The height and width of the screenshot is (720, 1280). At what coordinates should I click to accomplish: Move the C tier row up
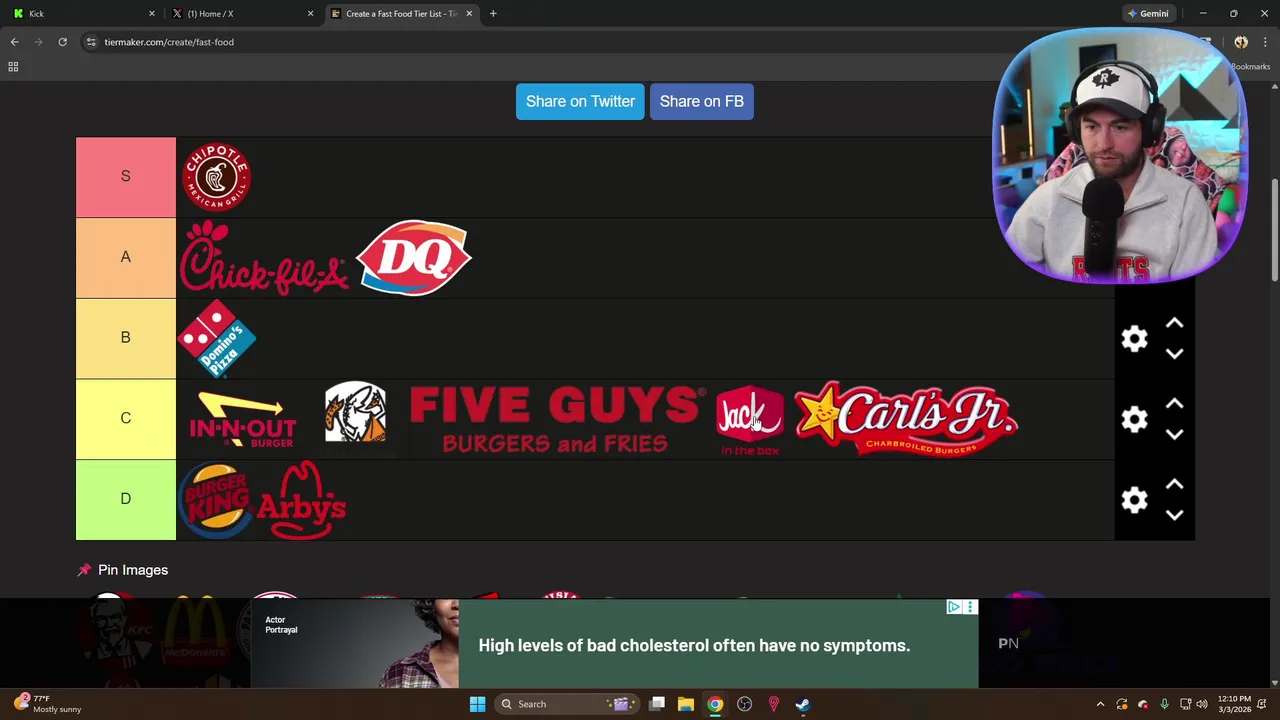tap(1174, 404)
